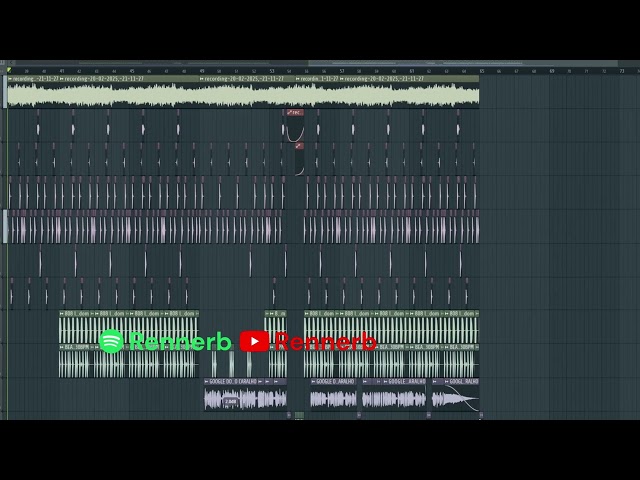The height and width of the screenshot is (480, 640).
Task: Open playlist menu icon at top-left corner
Action: click(x=2, y=63)
